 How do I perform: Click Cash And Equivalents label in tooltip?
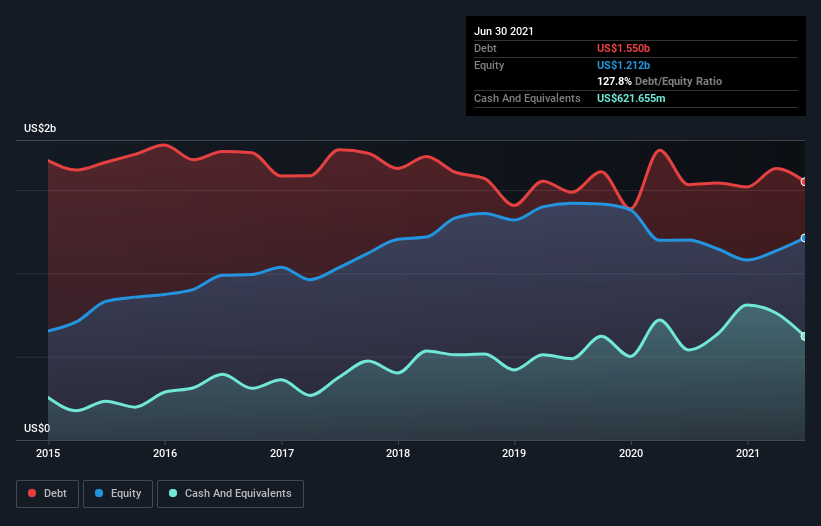527,98
